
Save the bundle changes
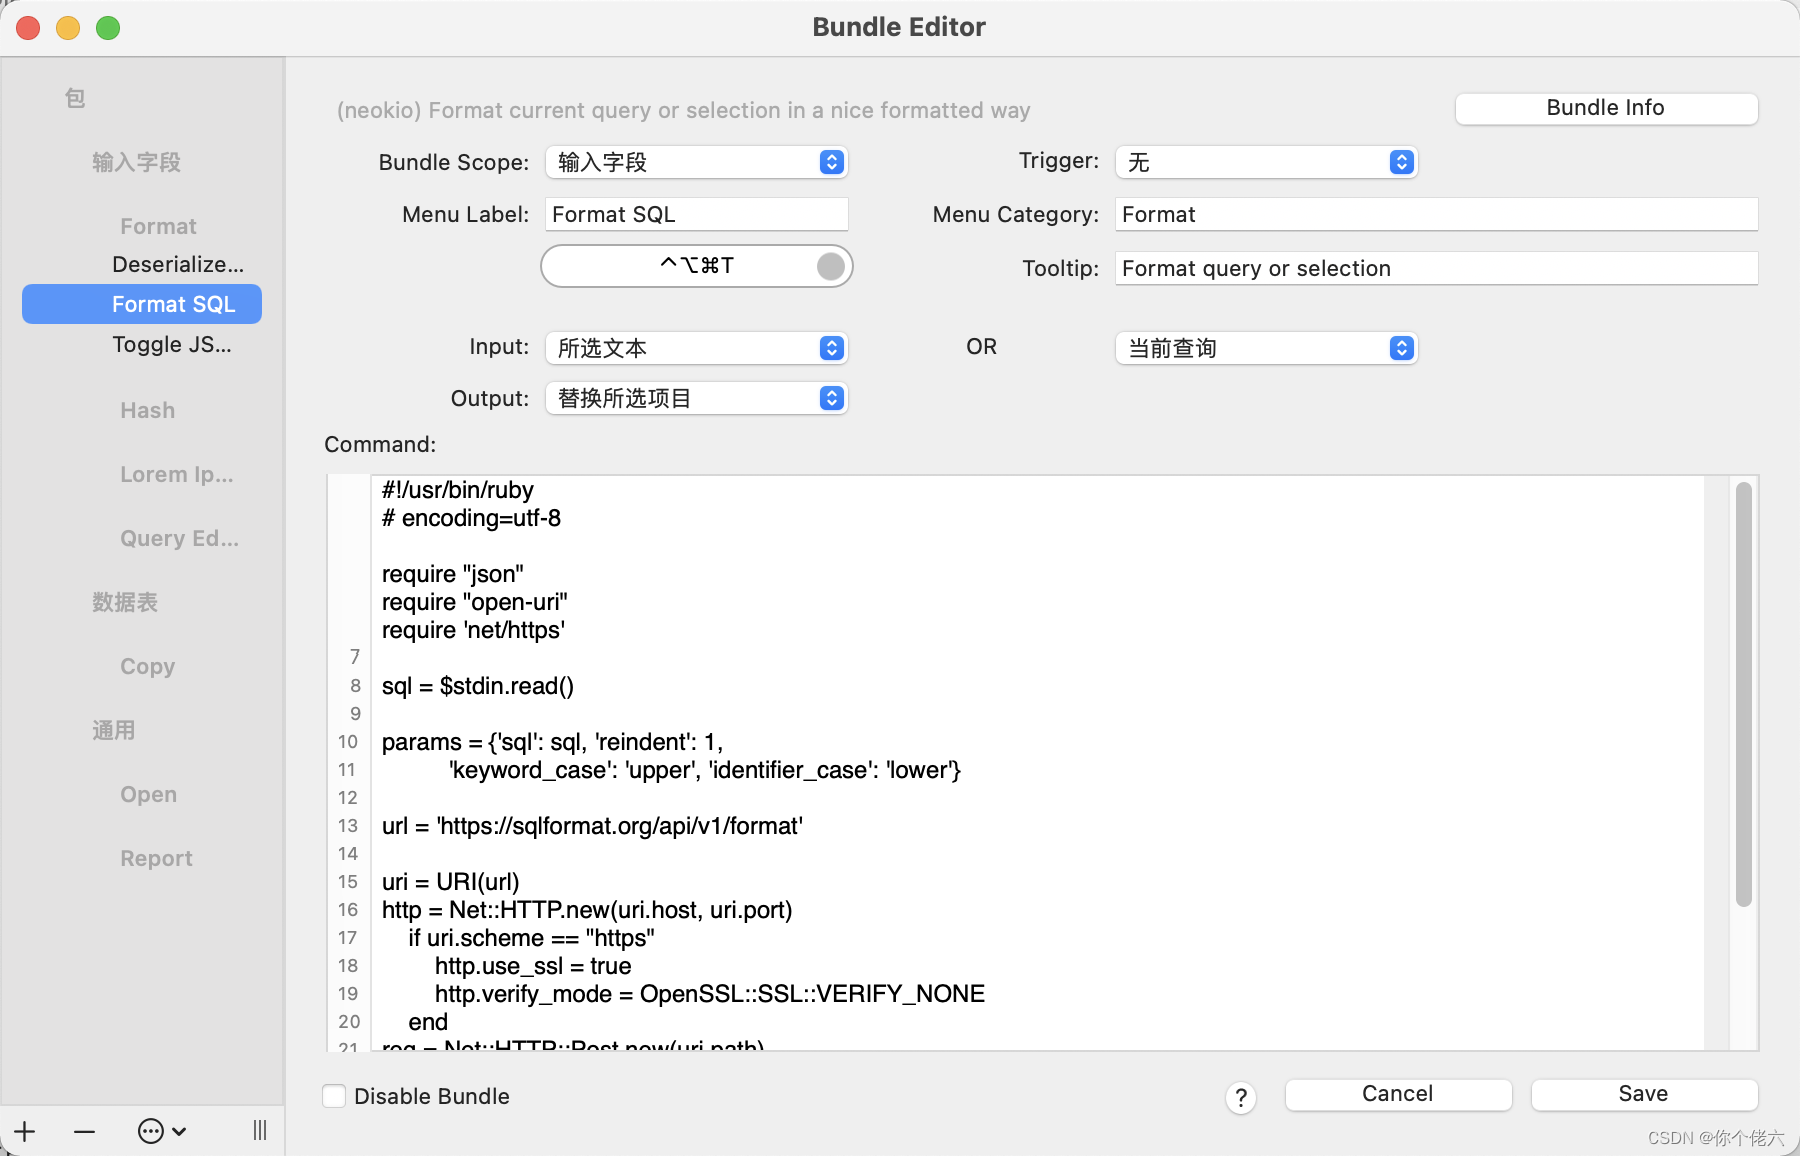1644,1093
